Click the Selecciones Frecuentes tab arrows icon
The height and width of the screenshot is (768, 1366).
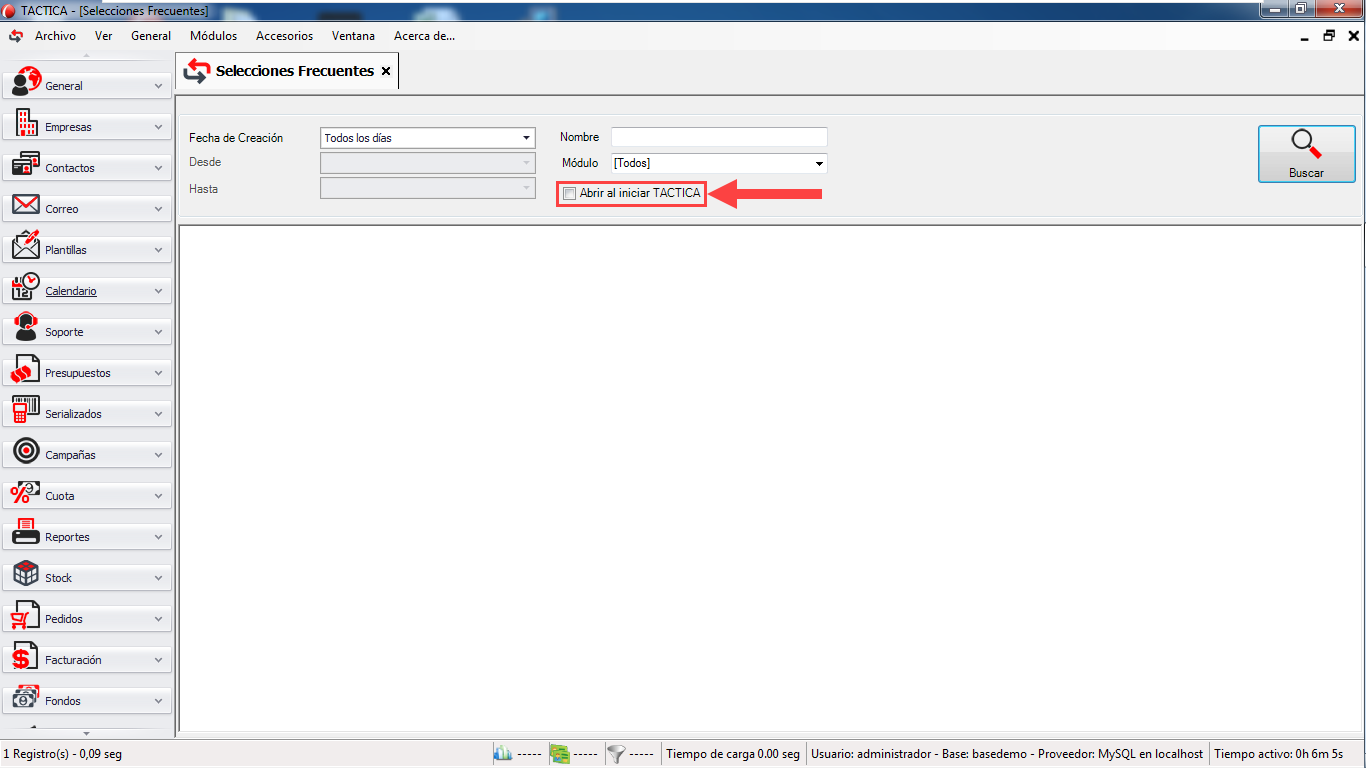point(197,71)
